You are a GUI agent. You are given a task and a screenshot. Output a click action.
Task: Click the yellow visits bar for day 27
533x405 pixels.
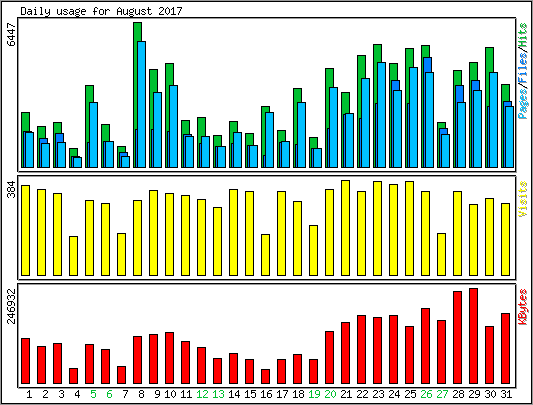click(441, 254)
